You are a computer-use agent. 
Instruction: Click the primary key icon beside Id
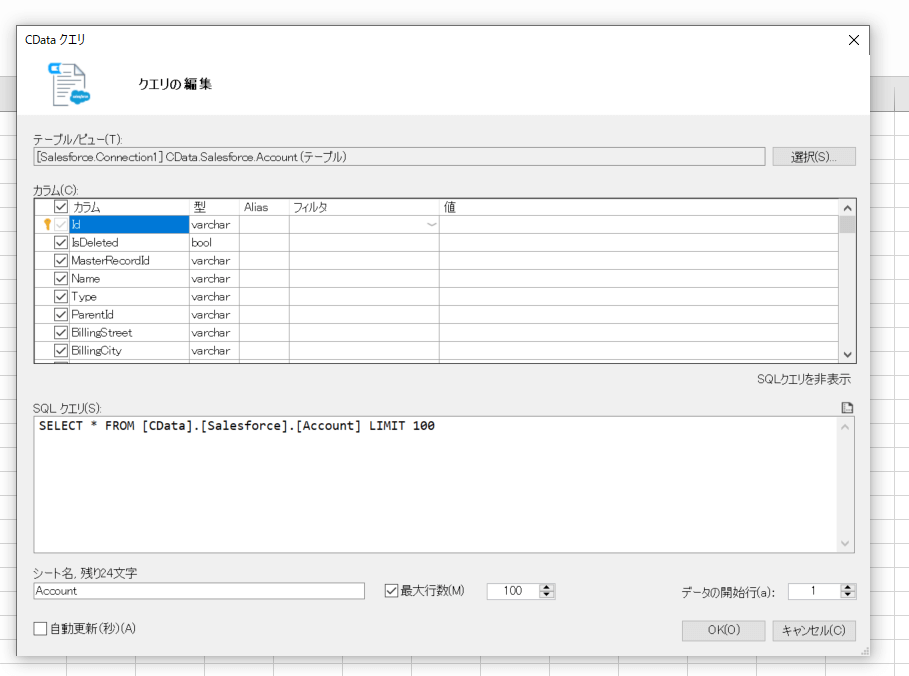pos(48,224)
